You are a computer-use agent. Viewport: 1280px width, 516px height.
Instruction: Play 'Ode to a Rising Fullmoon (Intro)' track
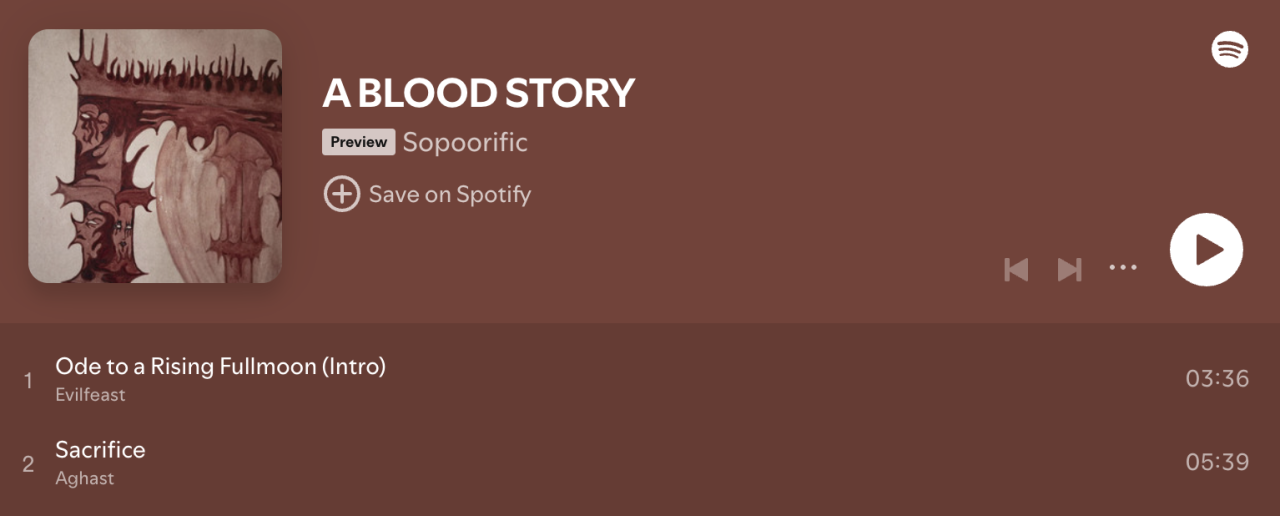(220, 366)
